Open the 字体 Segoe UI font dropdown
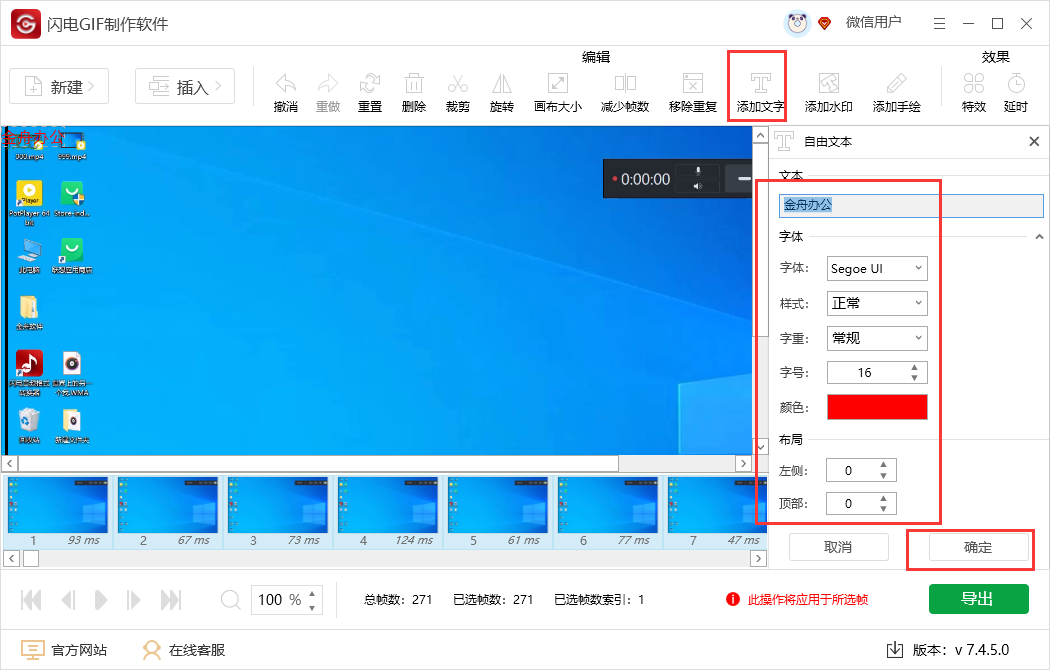The height and width of the screenshot is (670, 1050). pyautogui.click(x=877, y=269)
